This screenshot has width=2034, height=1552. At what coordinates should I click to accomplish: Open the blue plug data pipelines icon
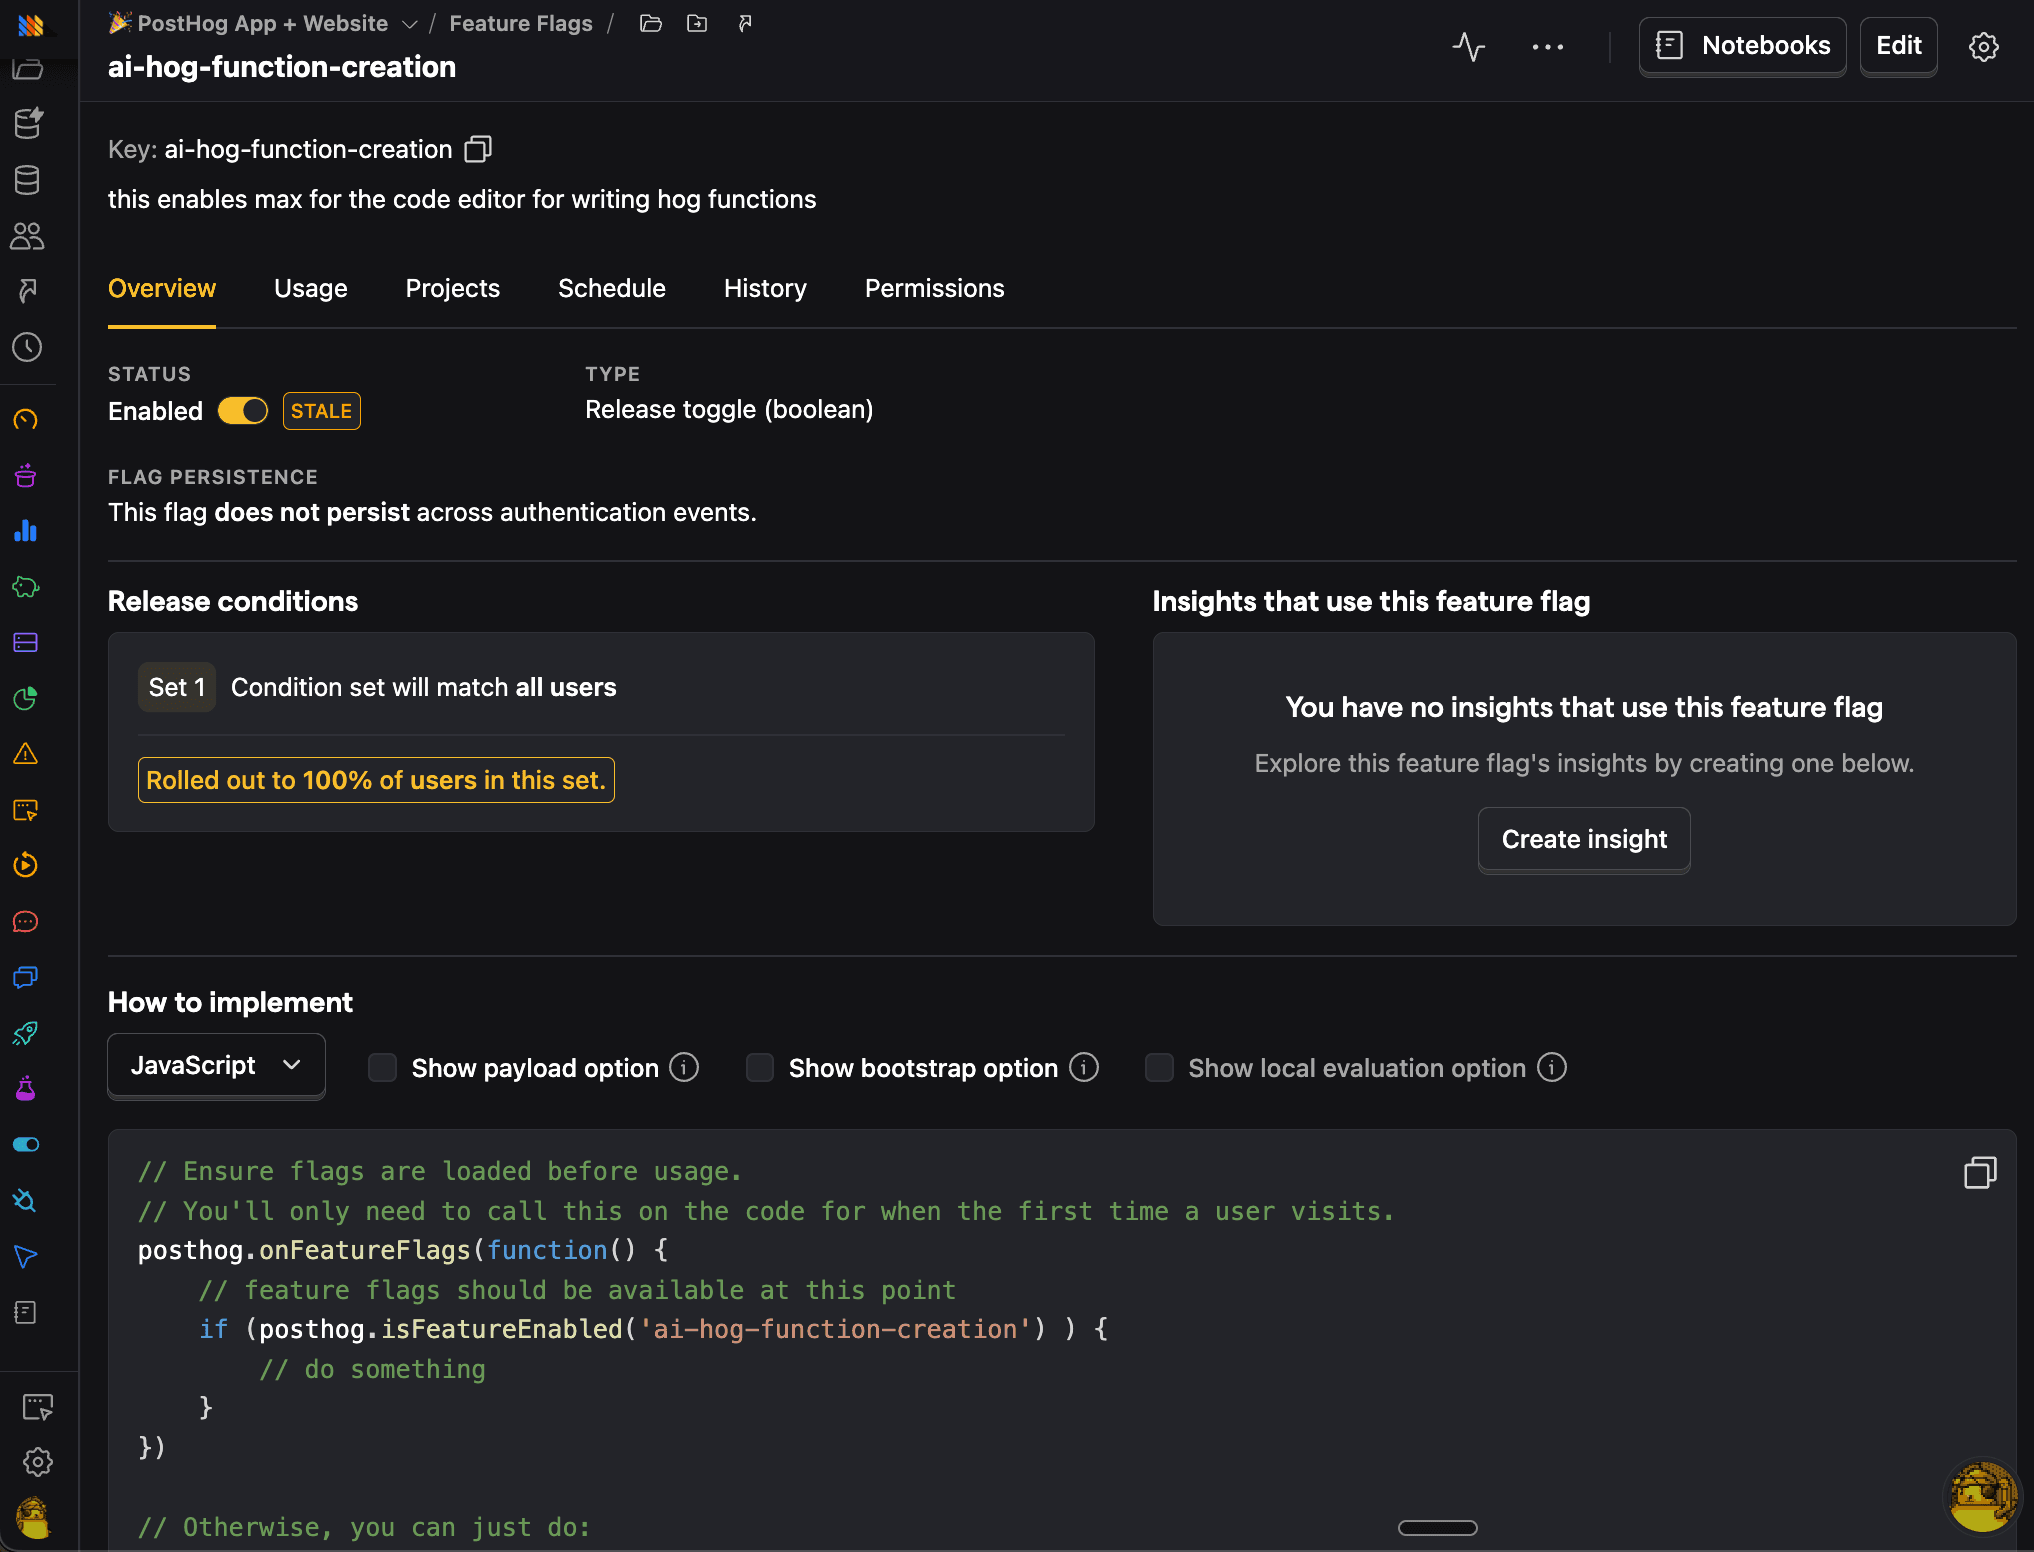(x=26, y=1200)
